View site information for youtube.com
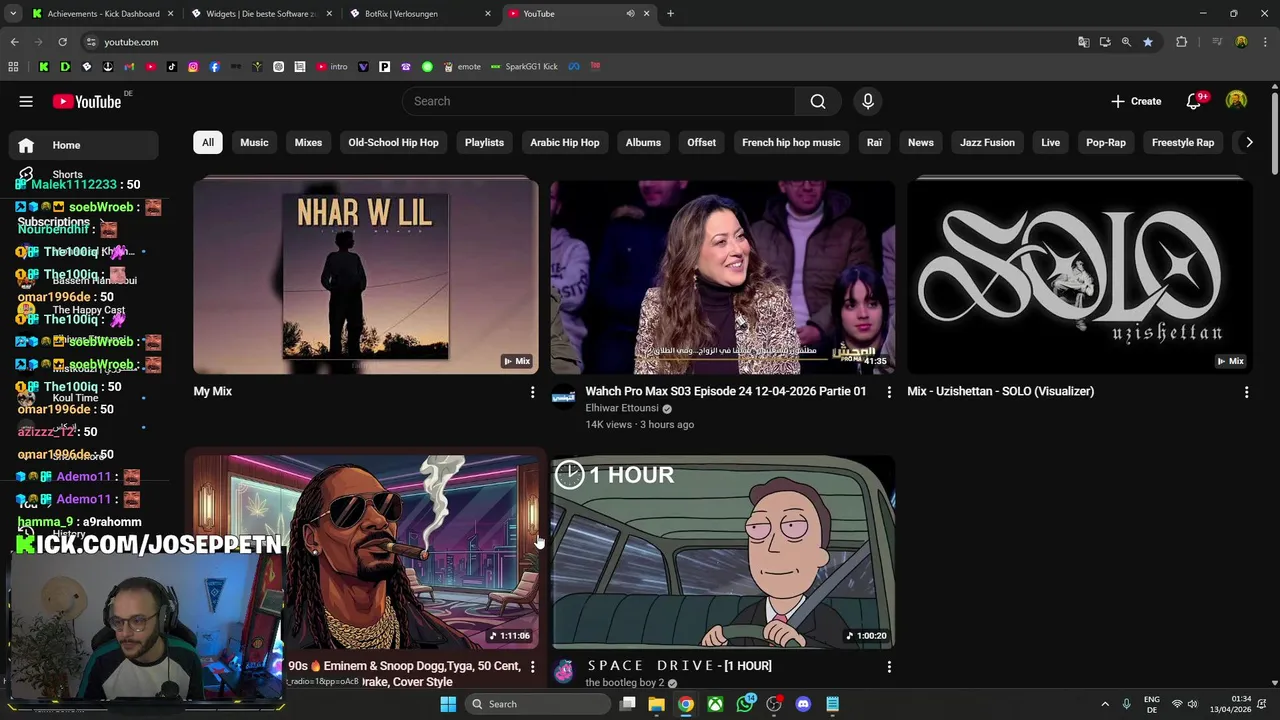The width and height of the screenshot is (1280, 720). coord(91,42)
